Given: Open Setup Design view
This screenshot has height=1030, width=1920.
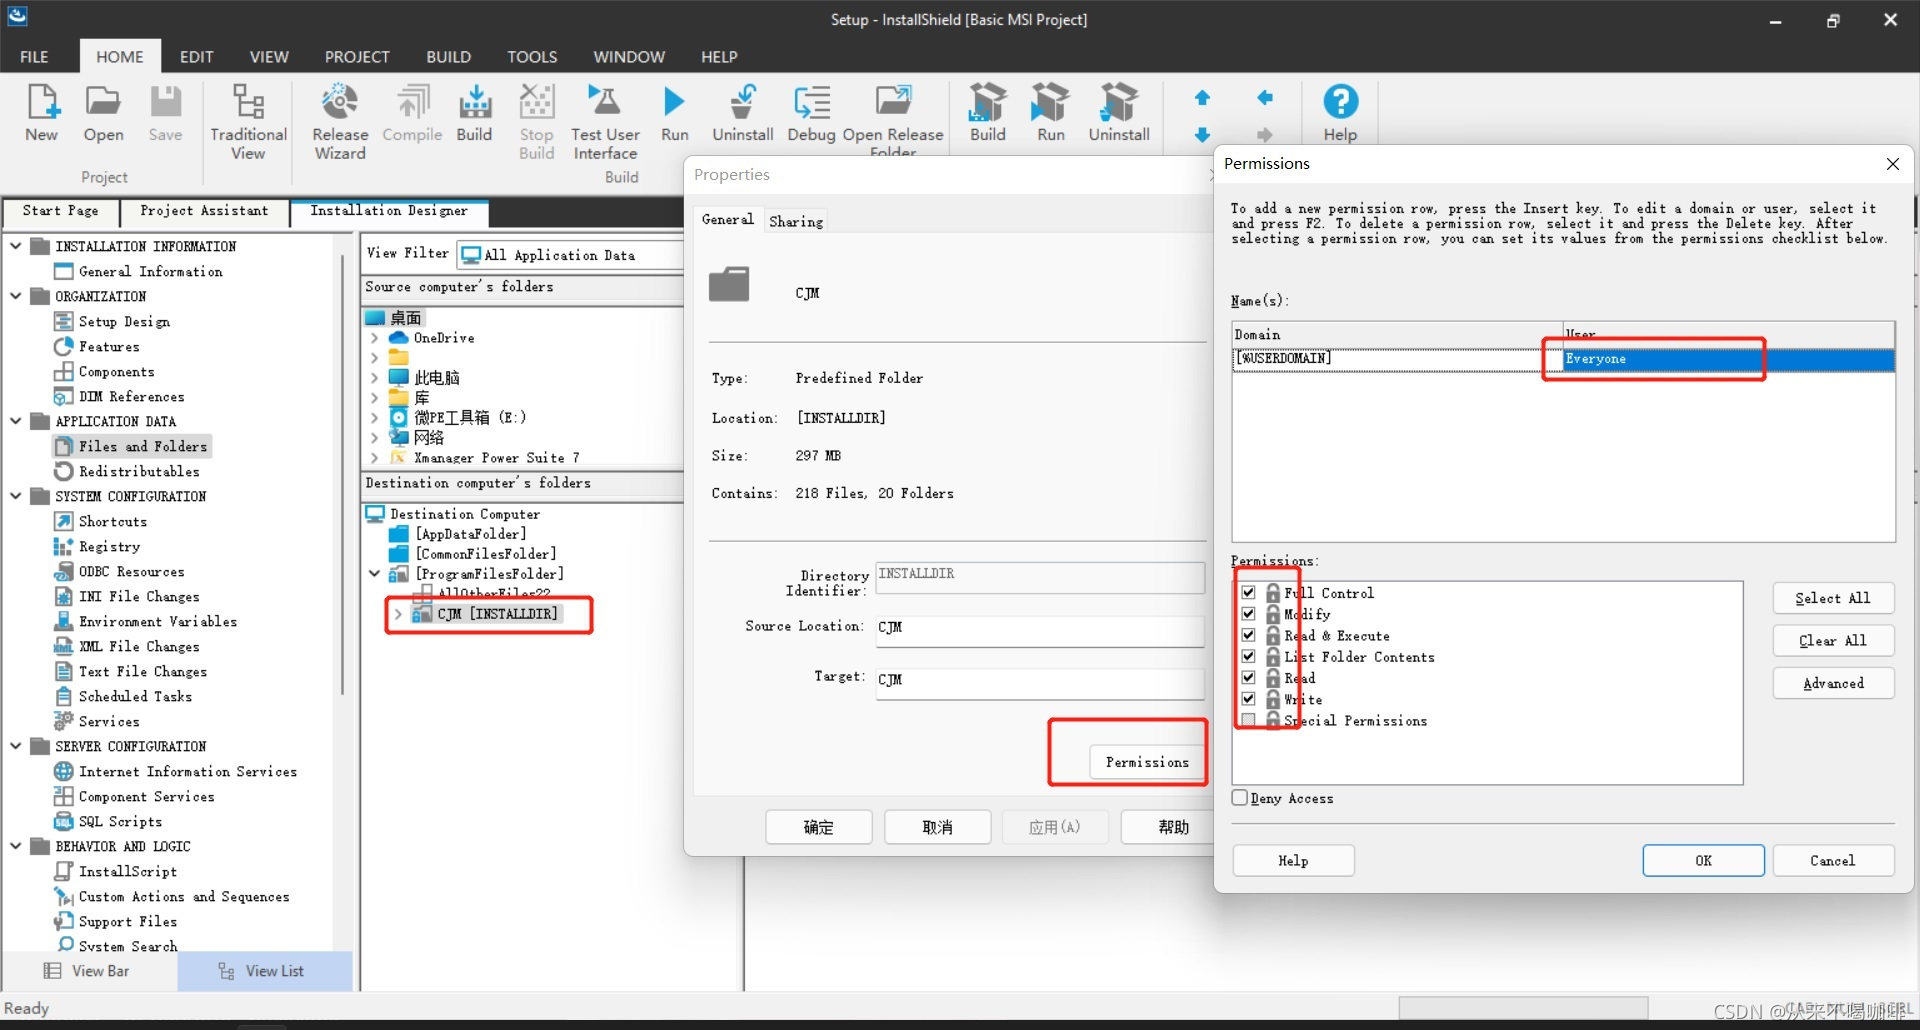Looking at the screenshot, I should pyautogui.click(x=124, y=321).
